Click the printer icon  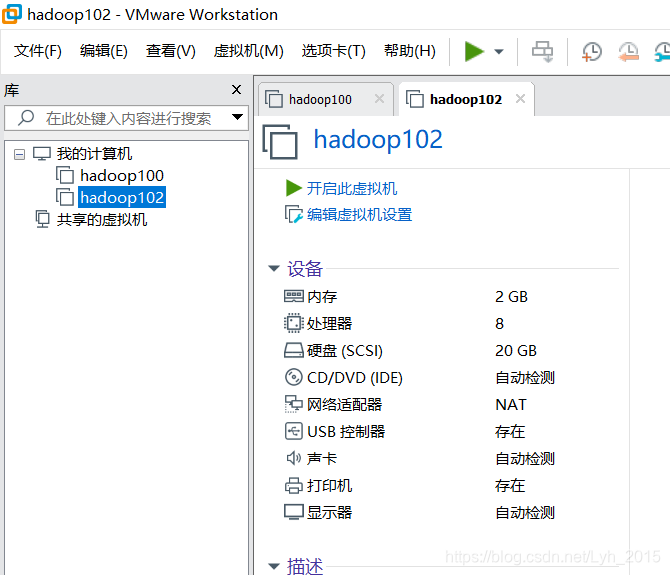tap(294, 486)
